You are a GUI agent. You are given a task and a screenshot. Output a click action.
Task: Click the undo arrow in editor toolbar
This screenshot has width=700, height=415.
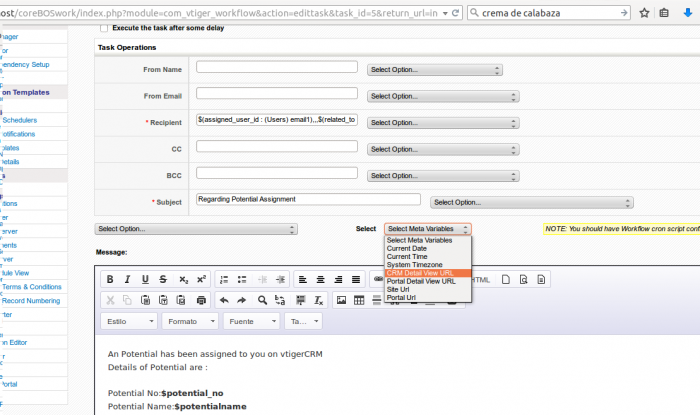coord(224,300)
